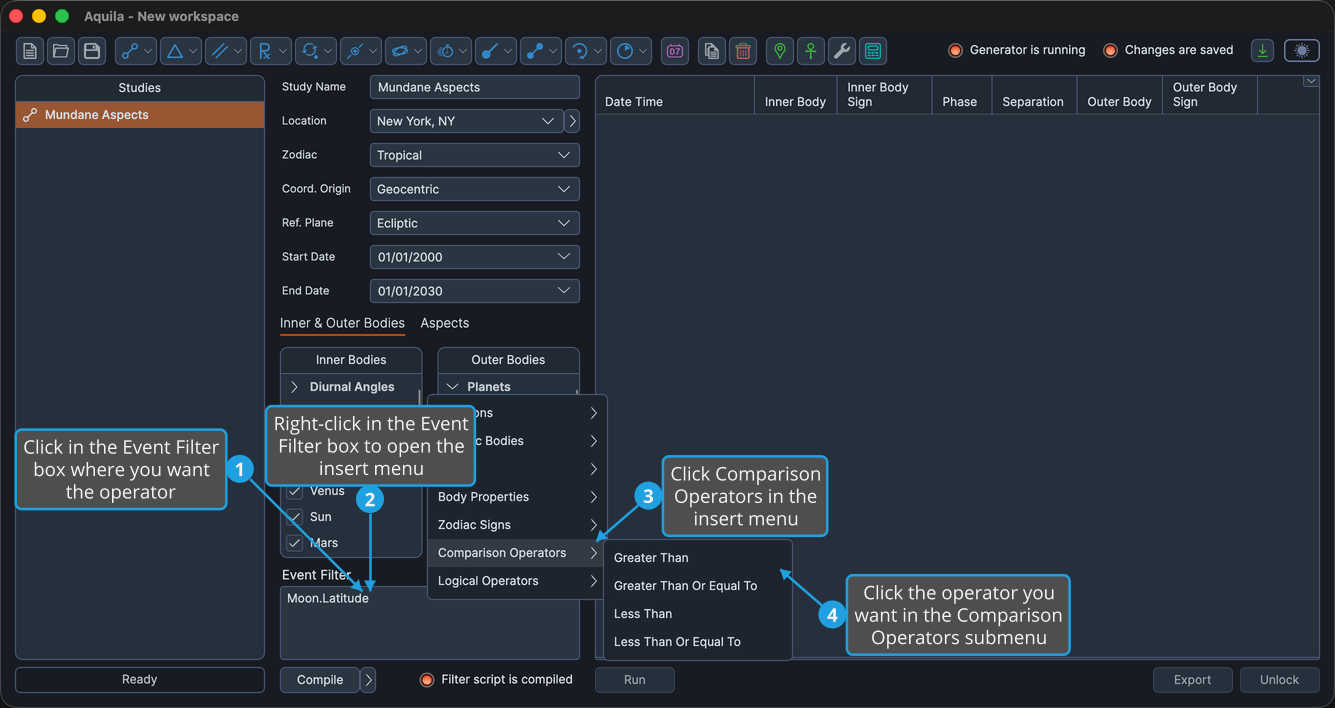Click the green download arrow icon
This screenshot has width=1335, height=708.
pos(1263,51)
